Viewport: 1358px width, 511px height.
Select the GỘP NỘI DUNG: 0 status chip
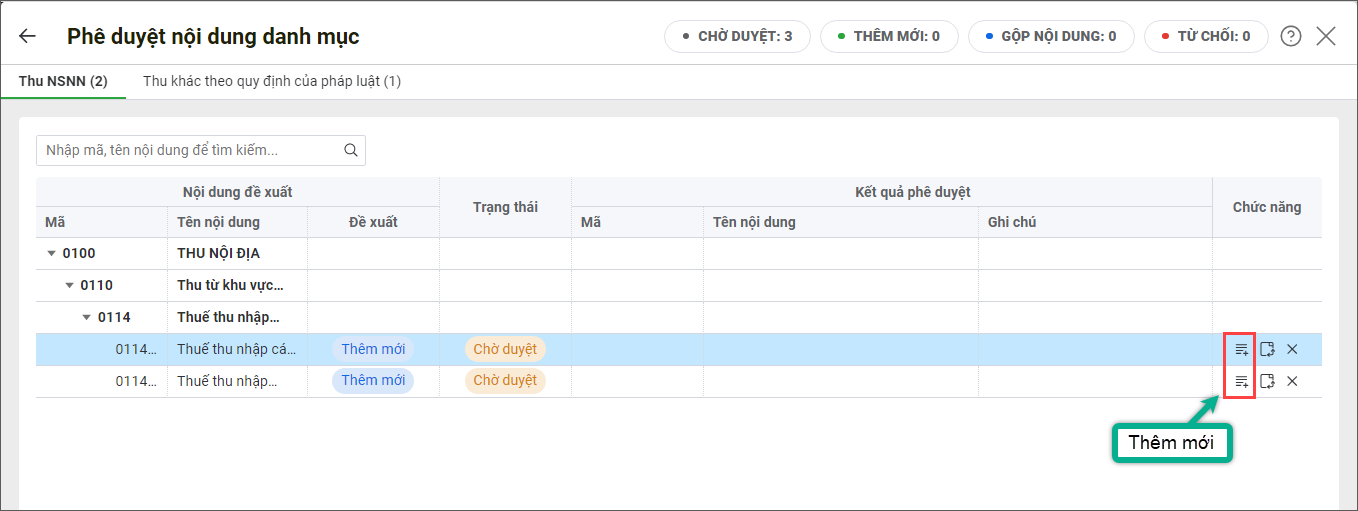[1051, 37]
